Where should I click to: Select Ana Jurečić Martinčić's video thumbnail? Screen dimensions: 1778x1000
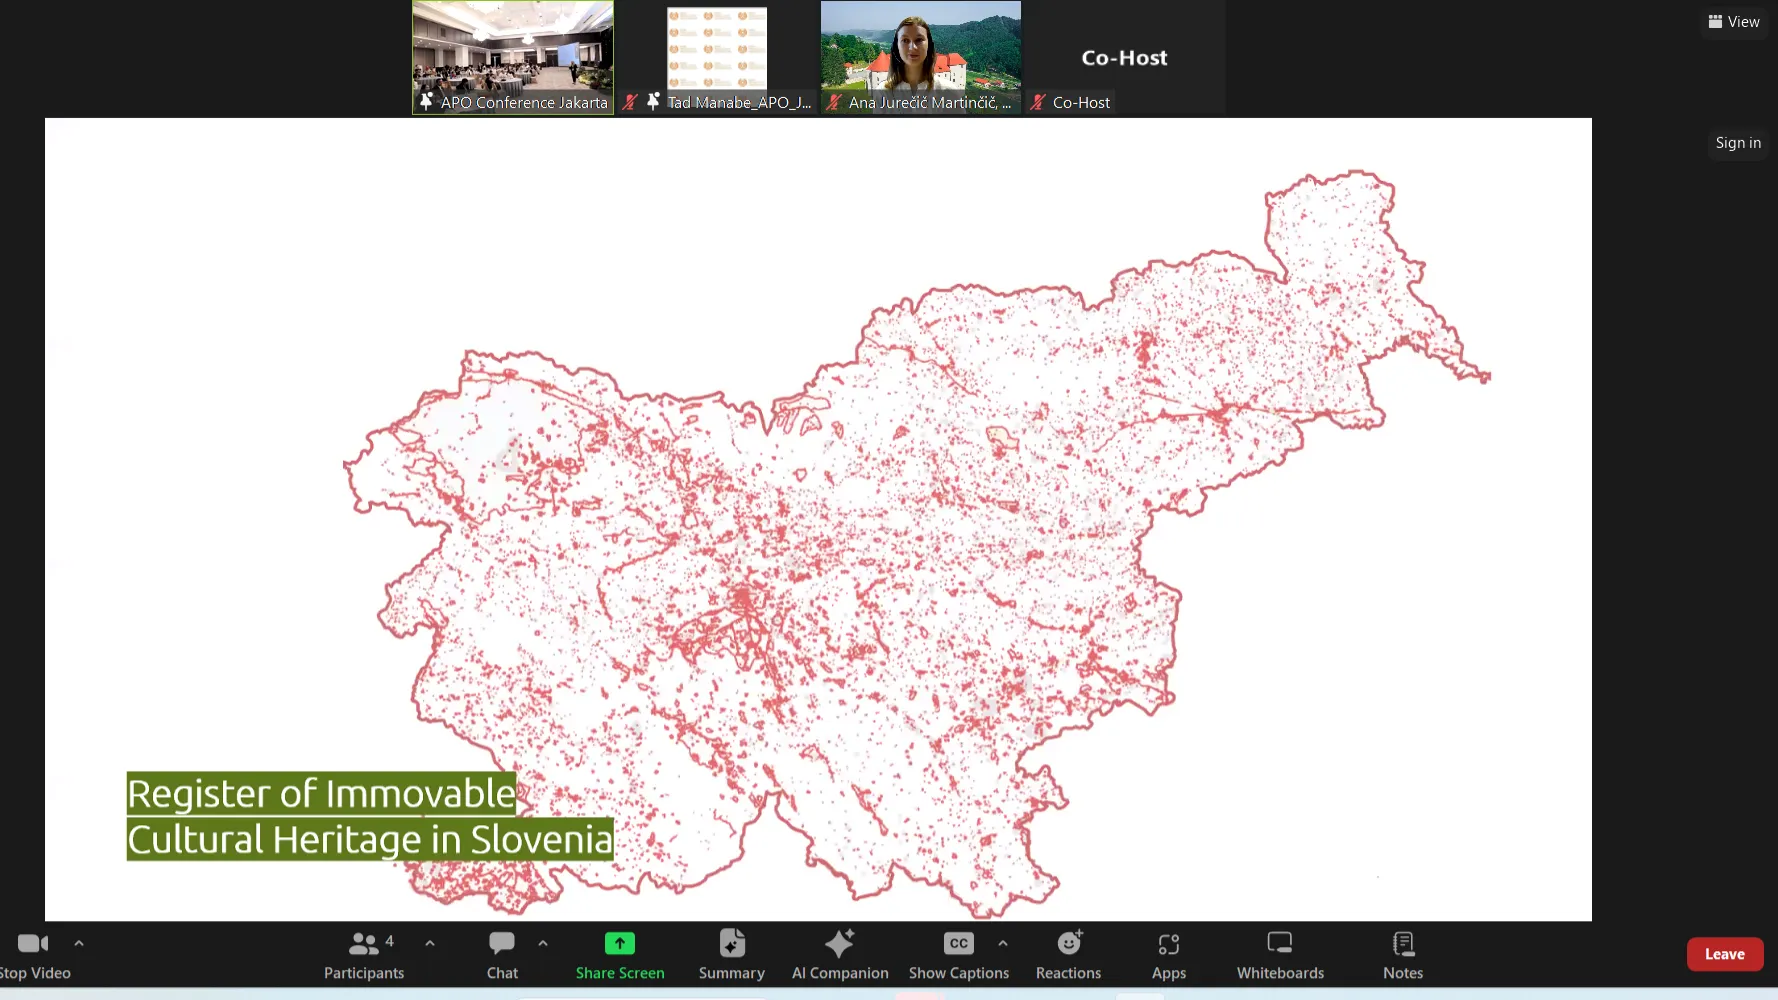click(x=921, y=50)
